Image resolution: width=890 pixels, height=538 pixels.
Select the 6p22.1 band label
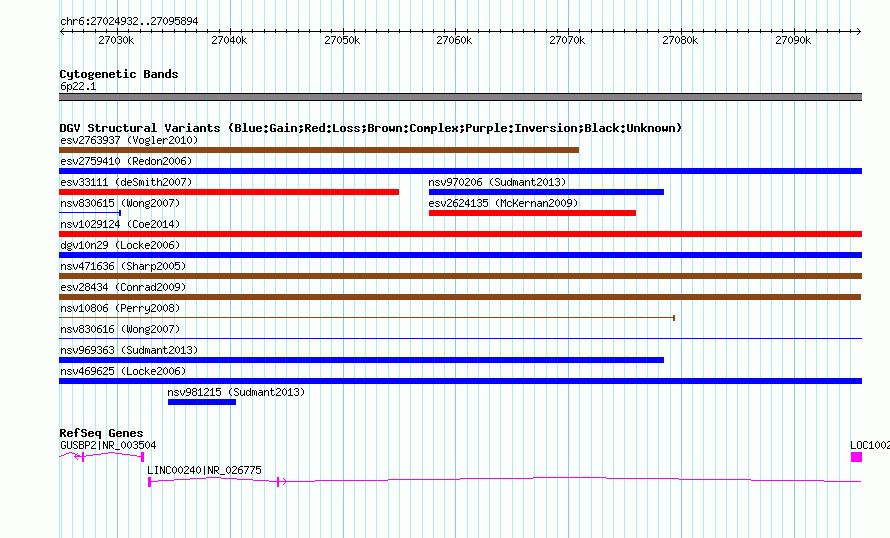pos(78,86)
